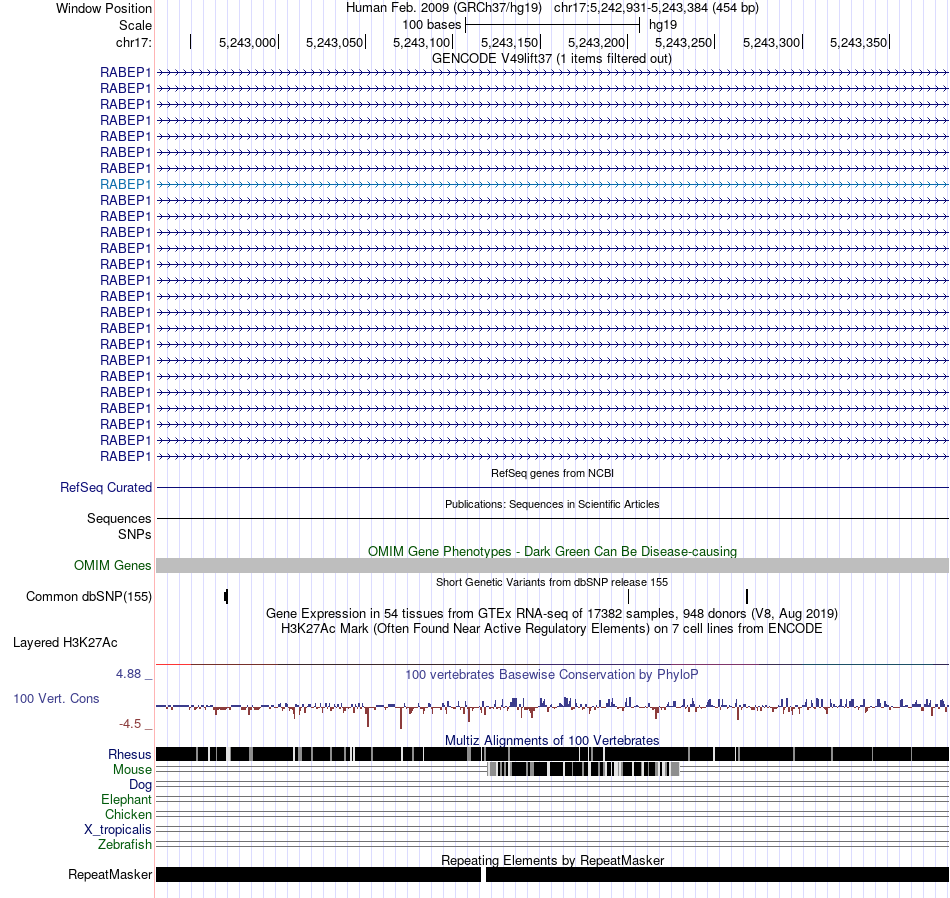Click the hg19 label beside the scale bar
Viewport: 950px width, 898px height.
click(663, 25)
